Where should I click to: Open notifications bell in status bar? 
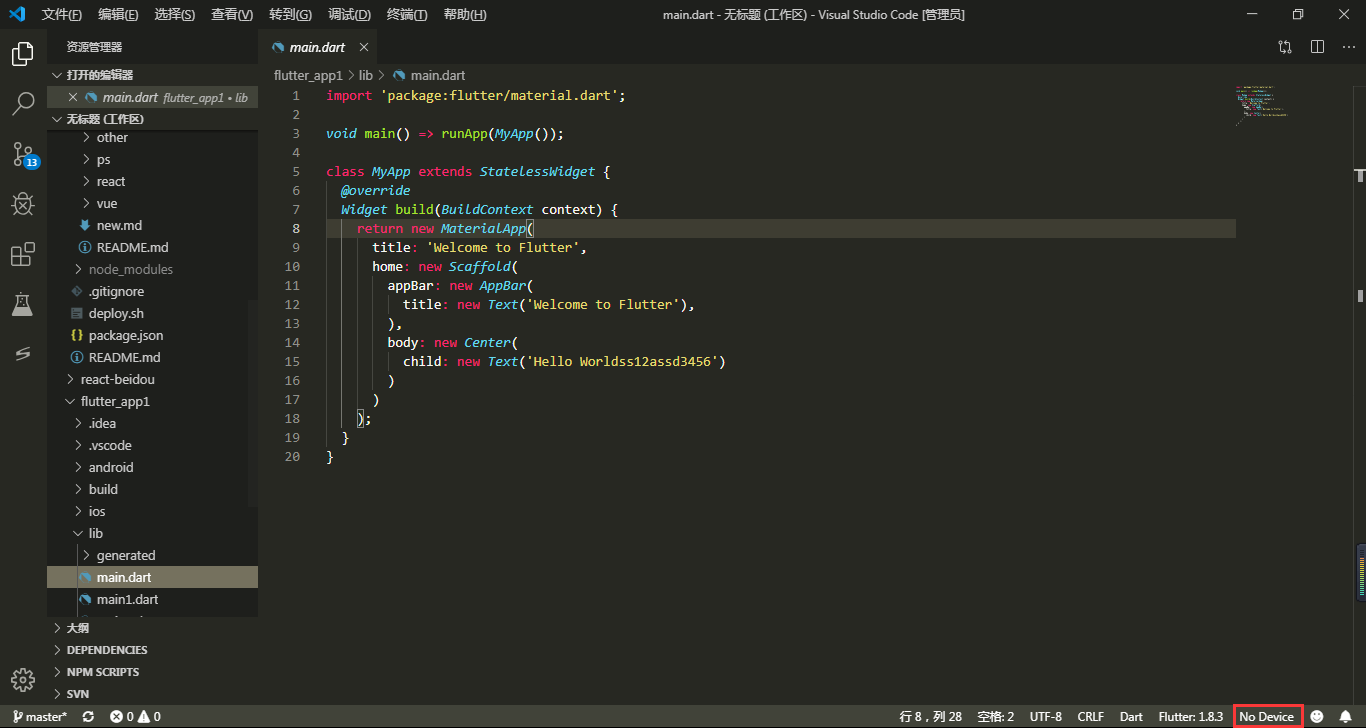point(1346,716)
